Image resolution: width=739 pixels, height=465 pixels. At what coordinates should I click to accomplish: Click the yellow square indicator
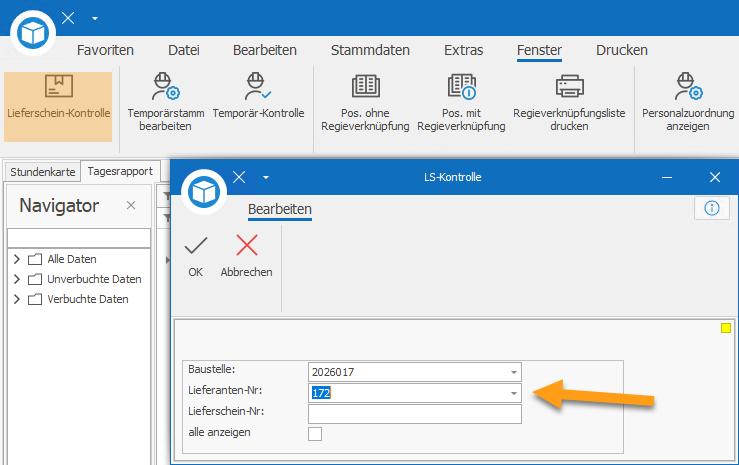point(726,328)
